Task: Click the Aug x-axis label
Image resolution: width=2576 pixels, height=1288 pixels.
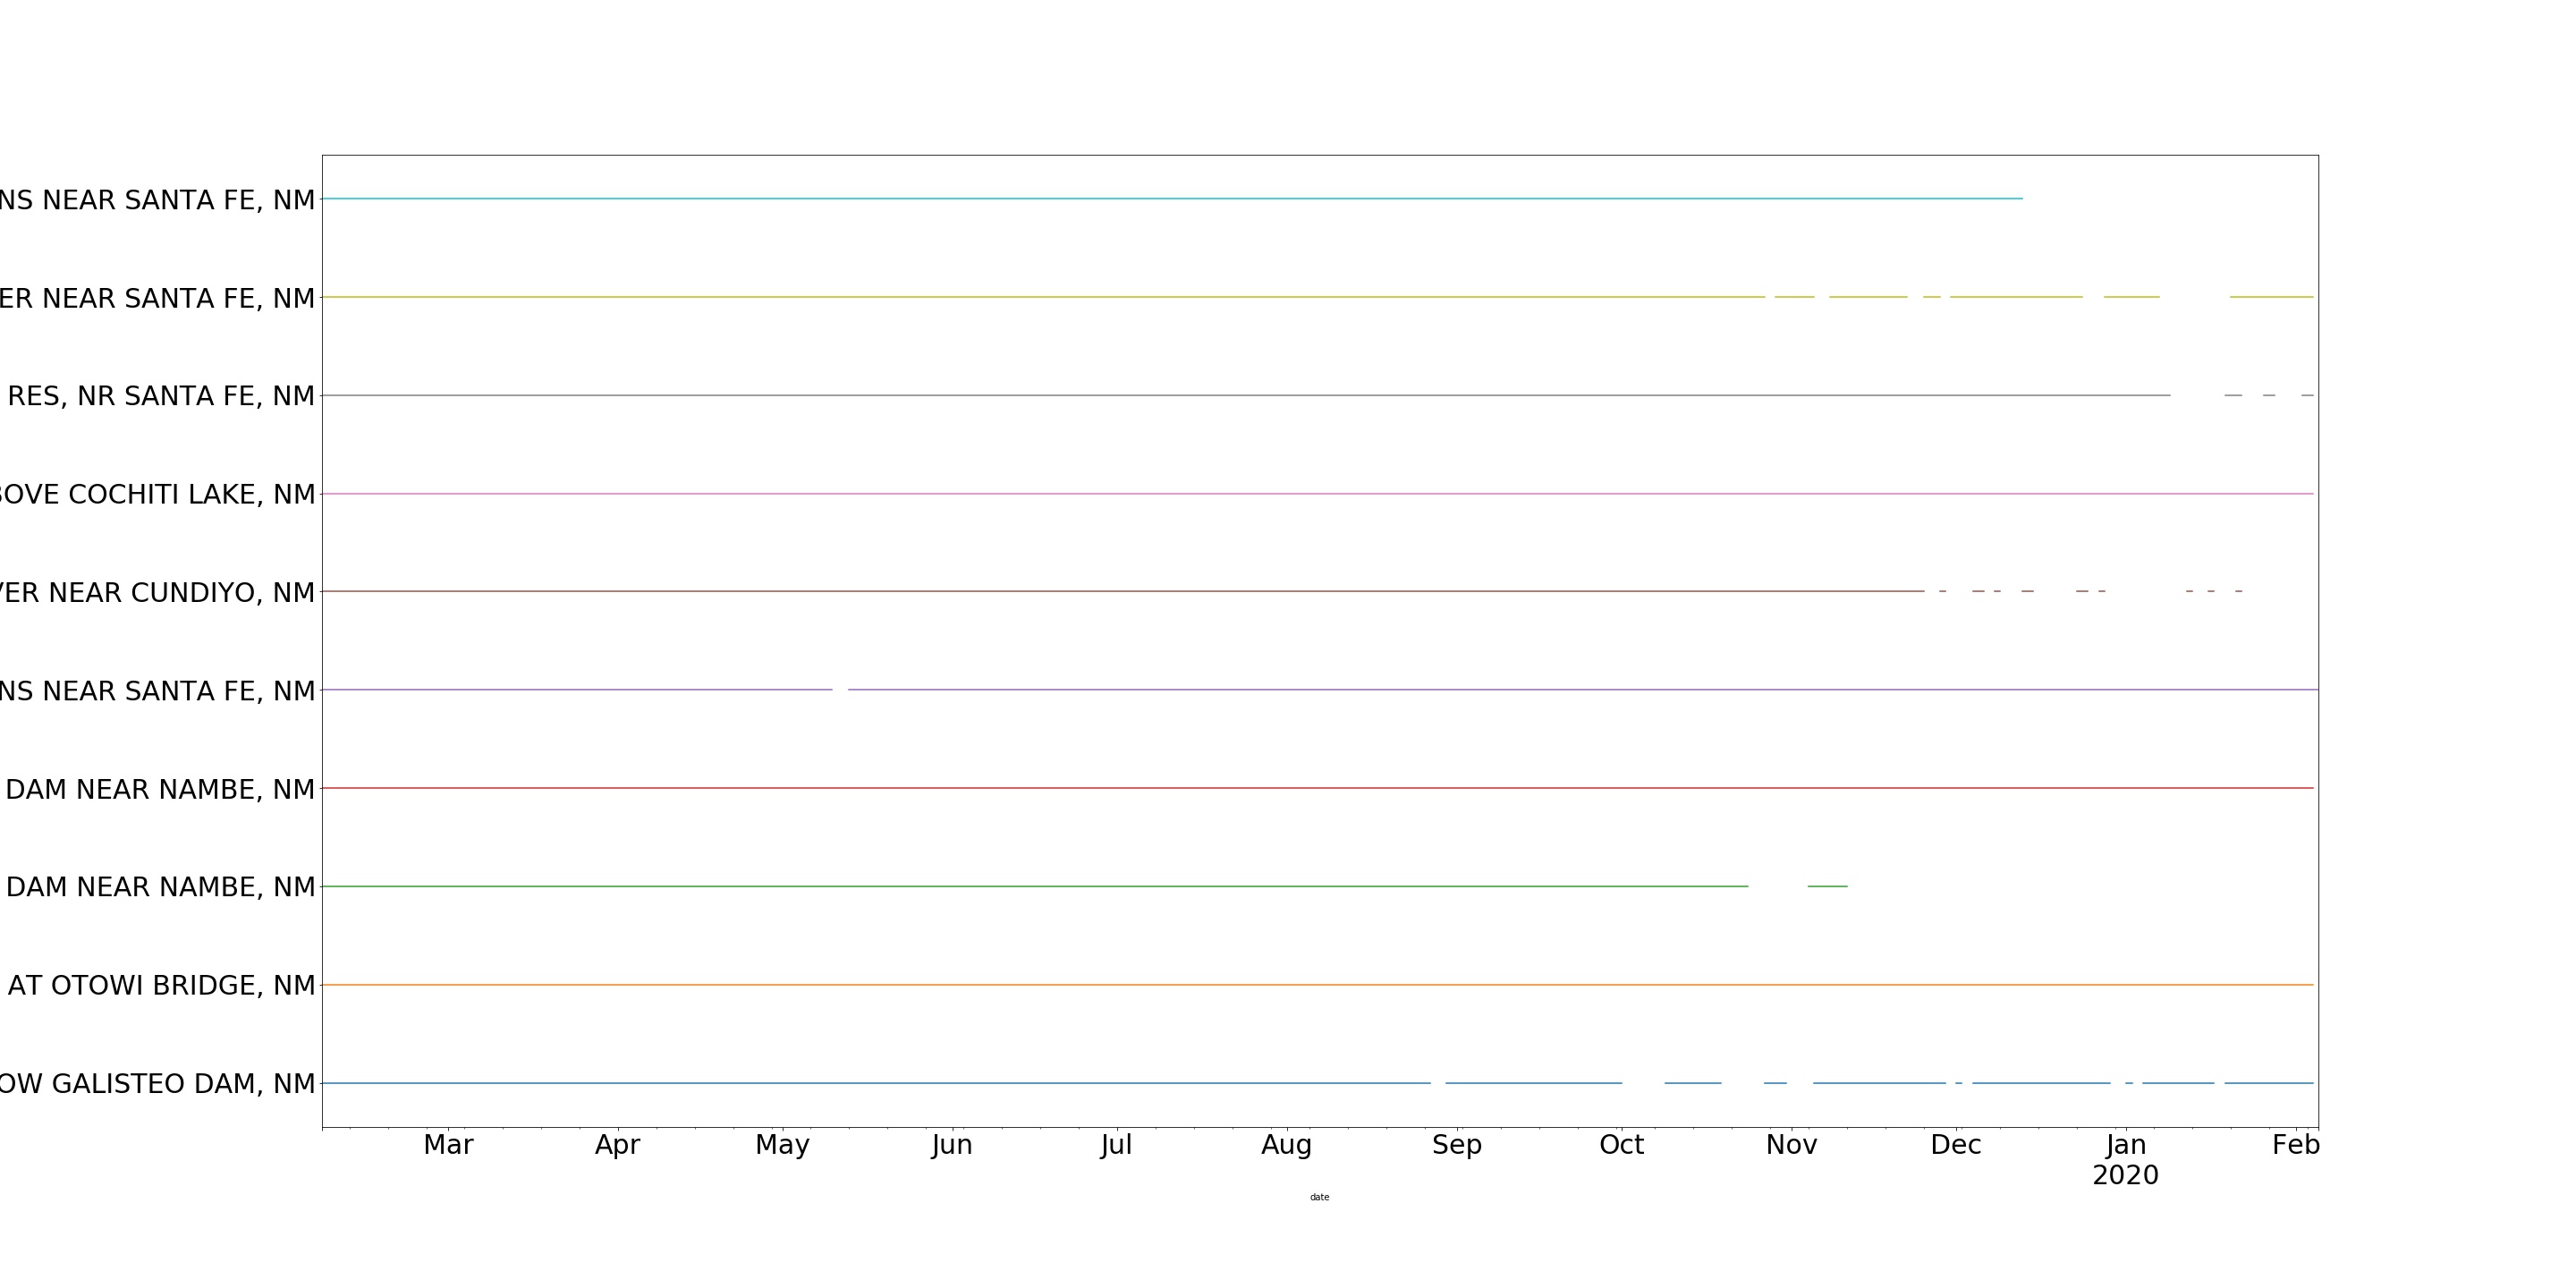Action: coord(1286,1145)
